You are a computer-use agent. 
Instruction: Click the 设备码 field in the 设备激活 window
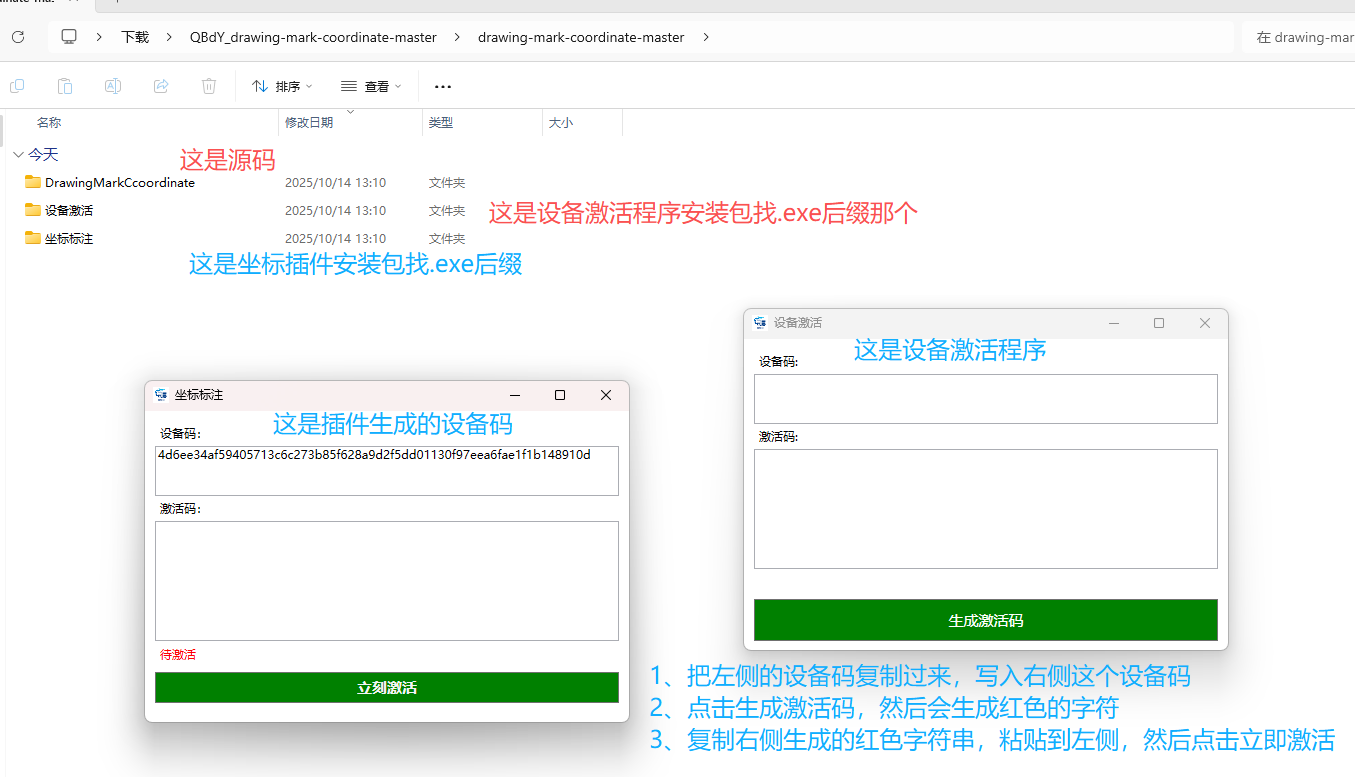tap(985, 399)
